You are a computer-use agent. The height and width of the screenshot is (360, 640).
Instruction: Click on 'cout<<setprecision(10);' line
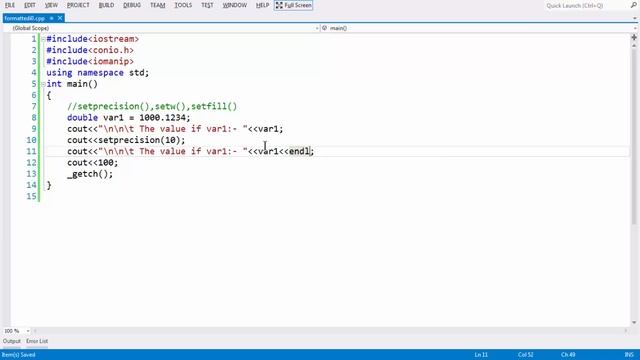point(126,140)
